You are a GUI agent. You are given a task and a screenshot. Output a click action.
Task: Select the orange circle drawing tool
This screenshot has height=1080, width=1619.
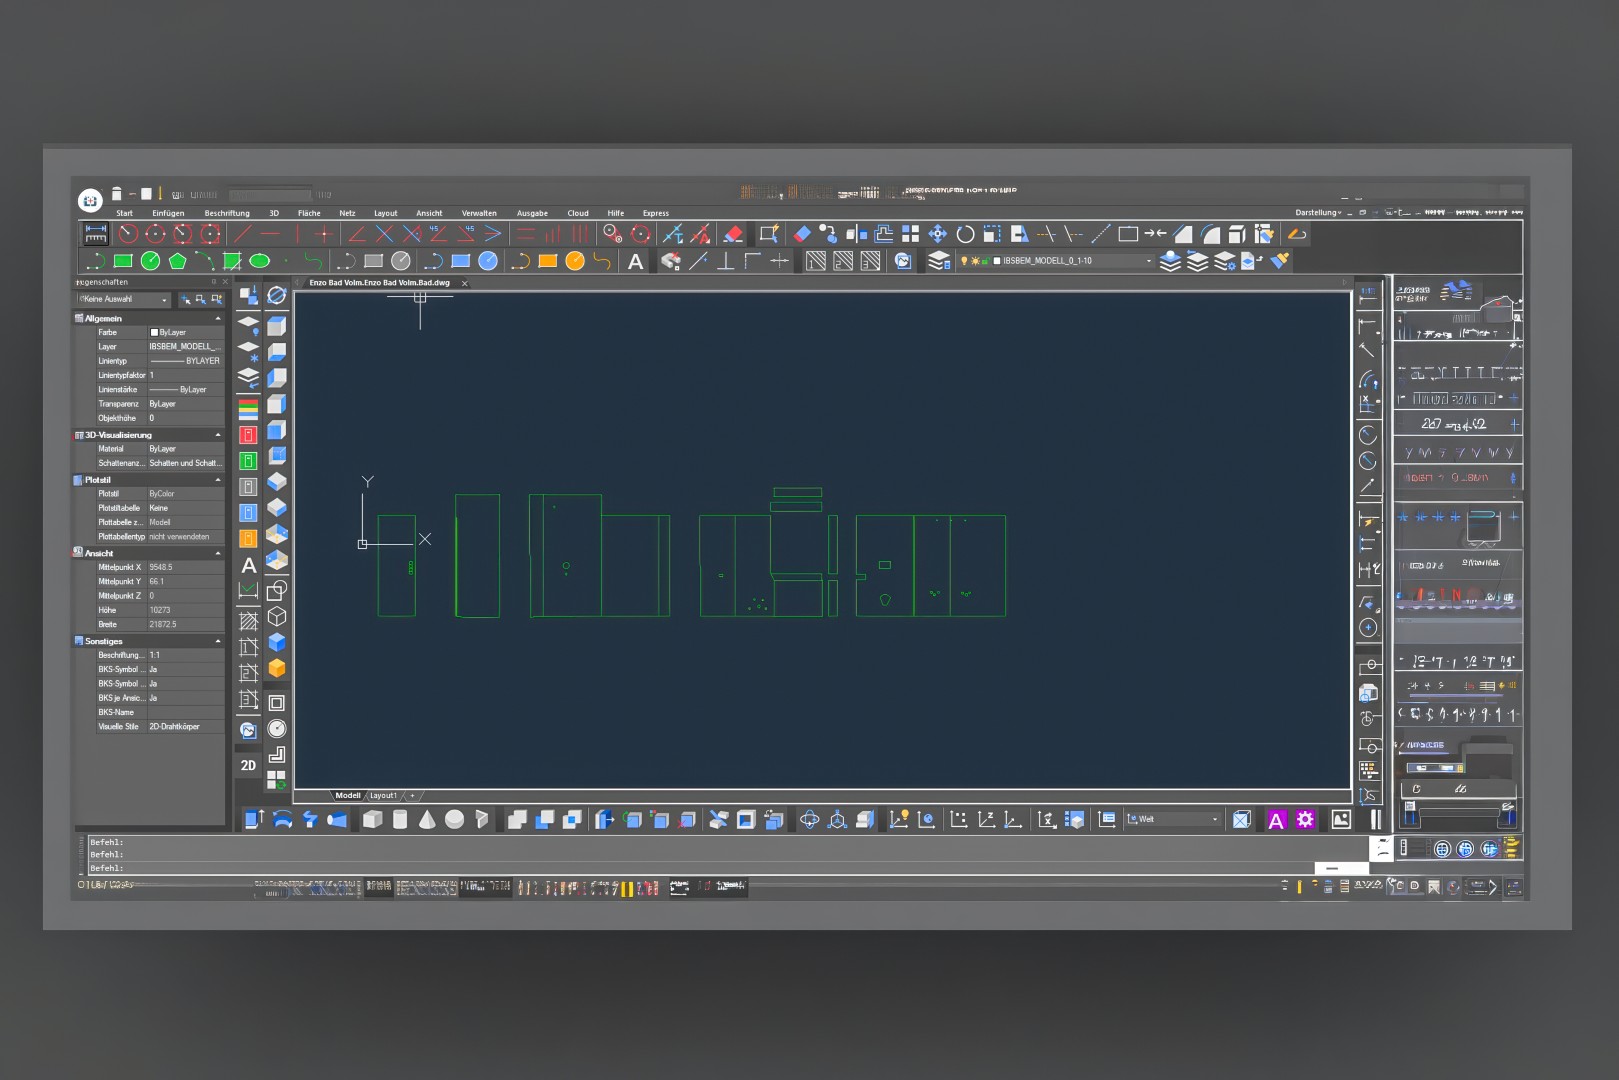(575, 261)
